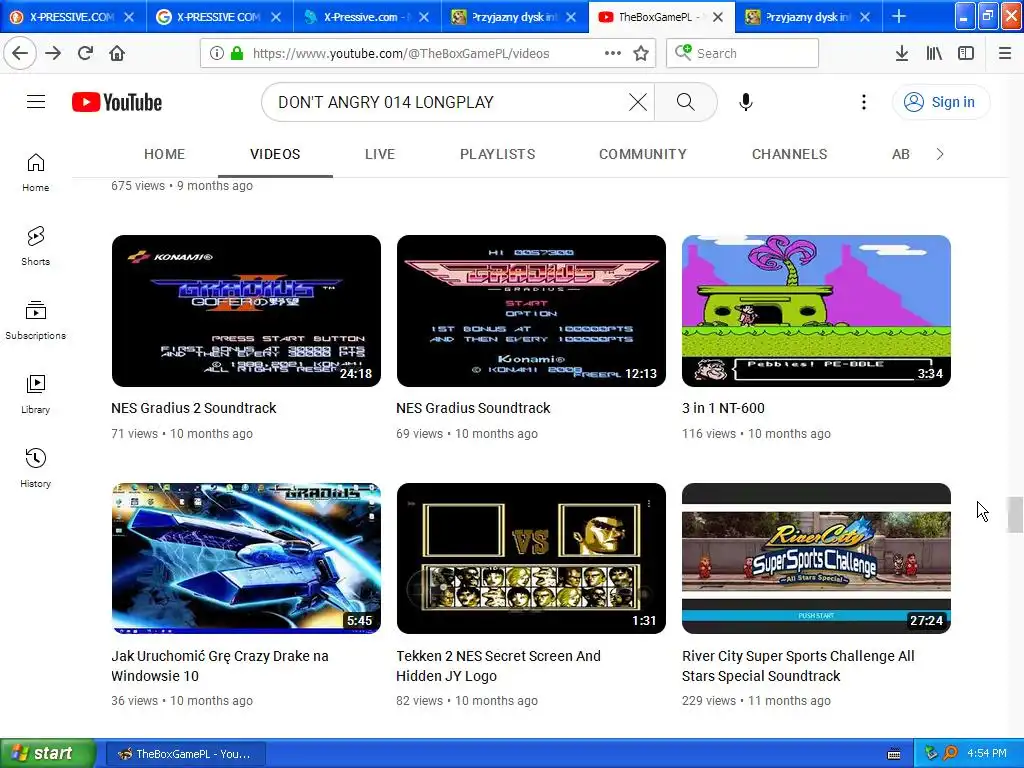Click the NES Gradius 2 Soundtrack title
The height and width of the screenshot is (768, 1024).
pos(193,408)
